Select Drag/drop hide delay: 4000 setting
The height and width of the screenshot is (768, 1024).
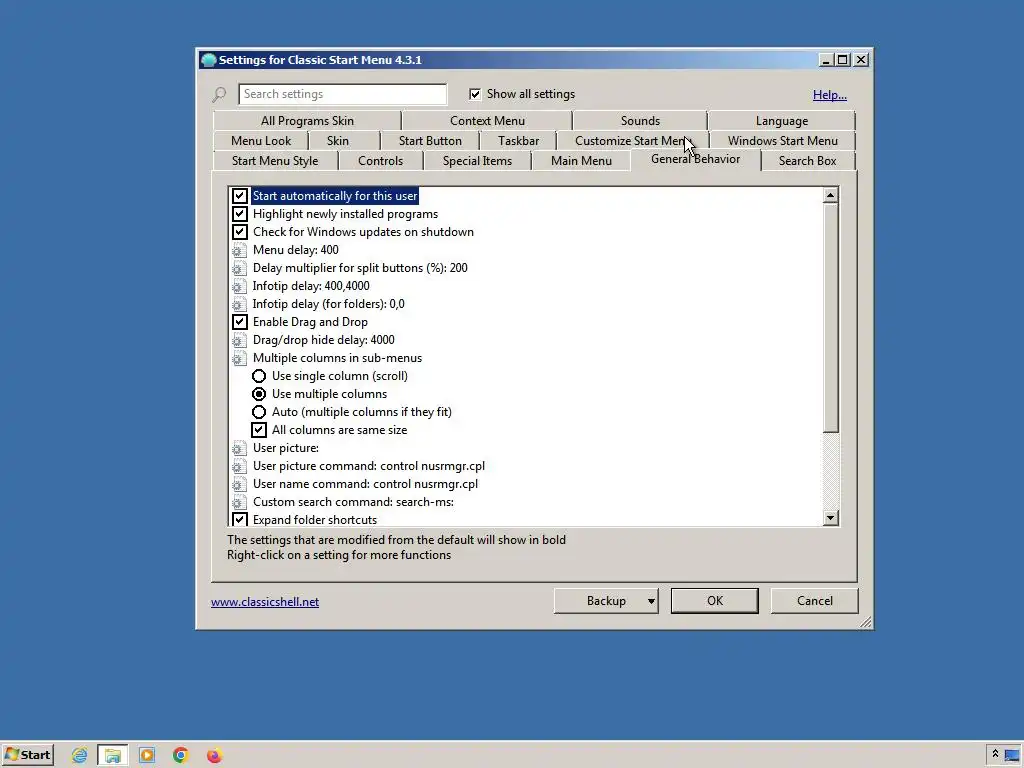323,340
